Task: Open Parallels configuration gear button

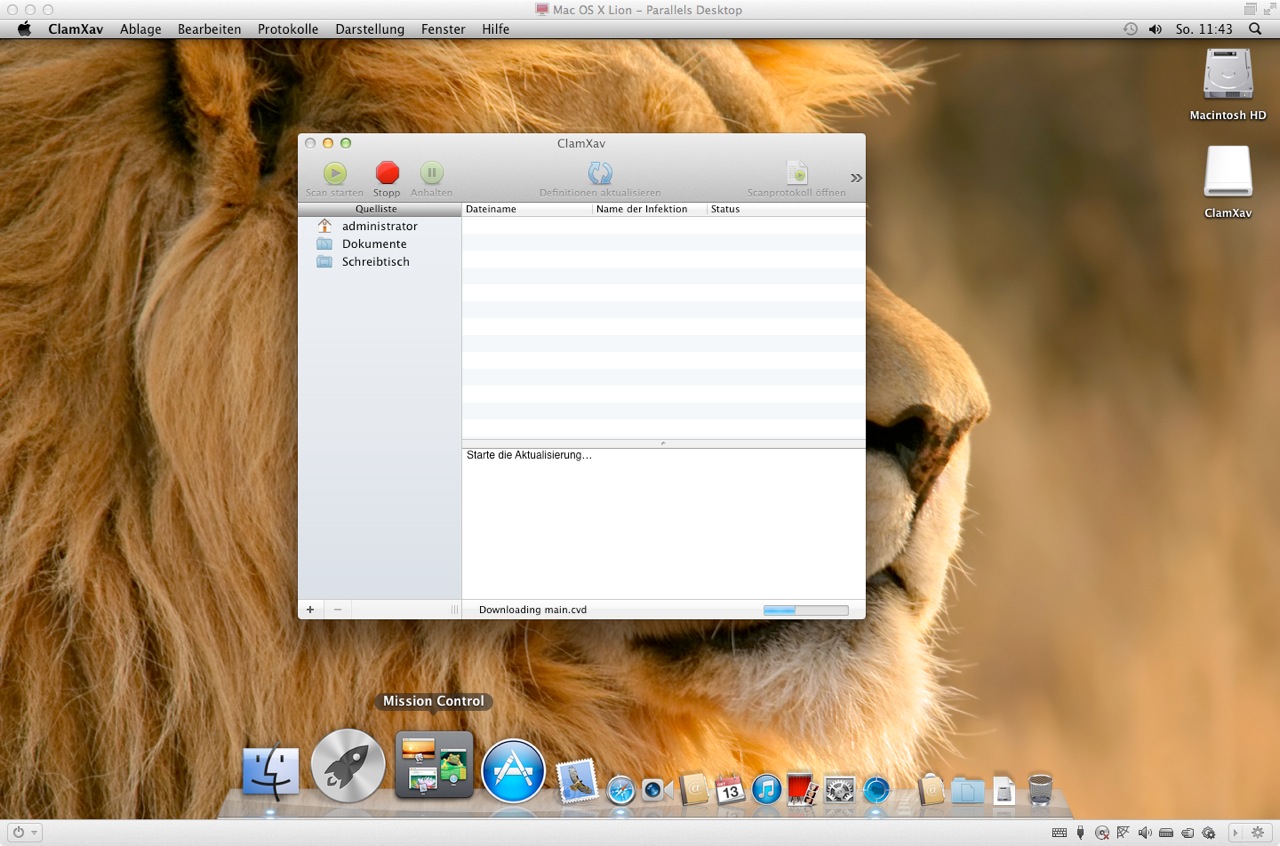Action: click(1257, 832)
